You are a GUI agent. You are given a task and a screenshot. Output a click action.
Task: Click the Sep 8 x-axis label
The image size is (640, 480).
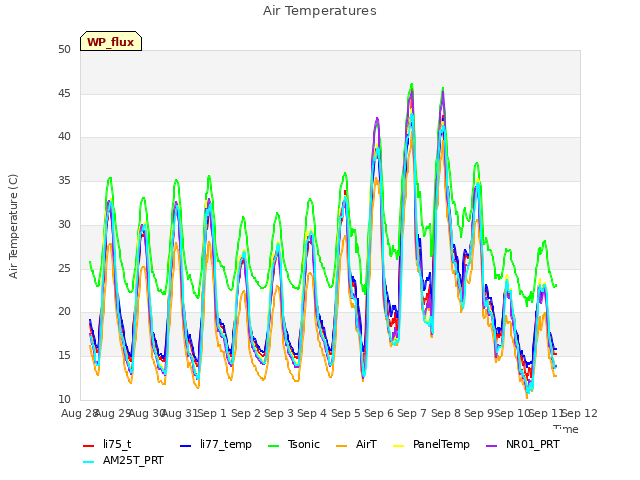446,413
